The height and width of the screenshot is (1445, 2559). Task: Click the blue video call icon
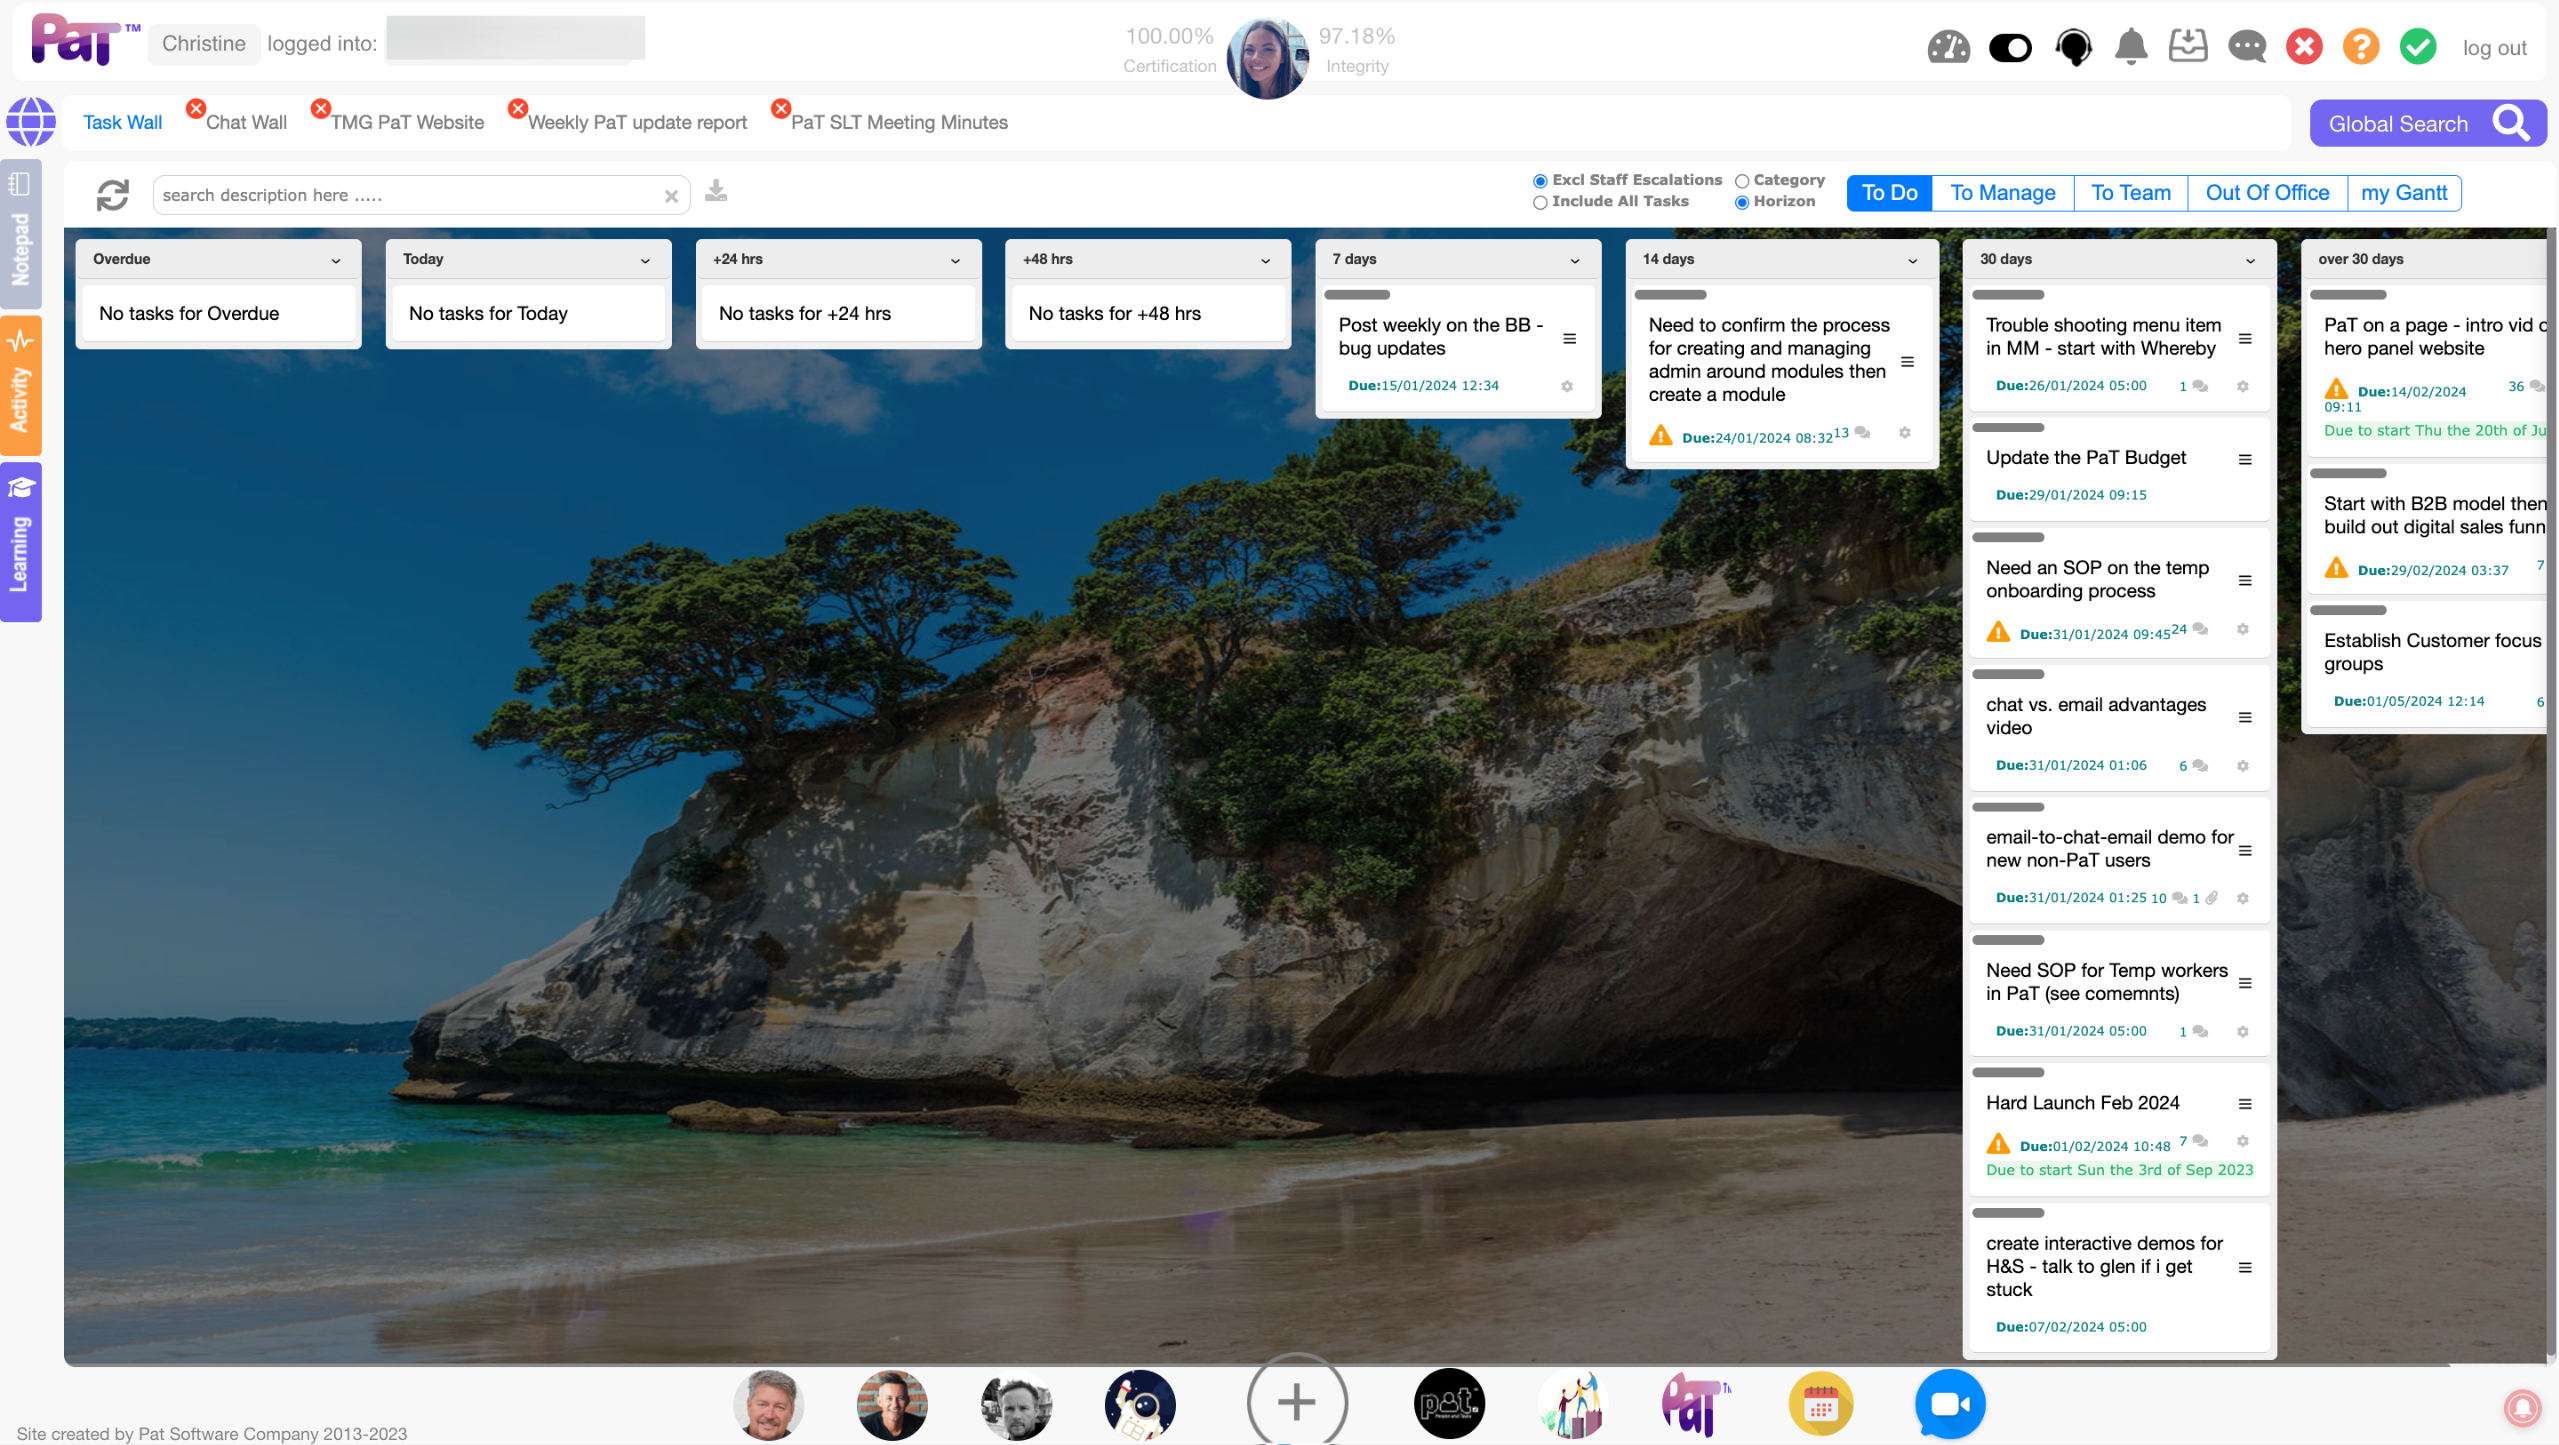tap(1949, 1404)
